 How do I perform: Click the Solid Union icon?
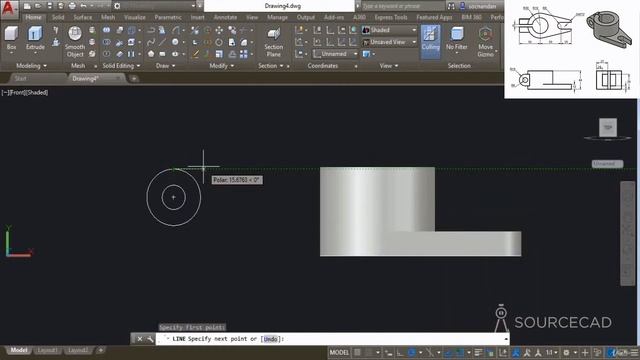107,30
